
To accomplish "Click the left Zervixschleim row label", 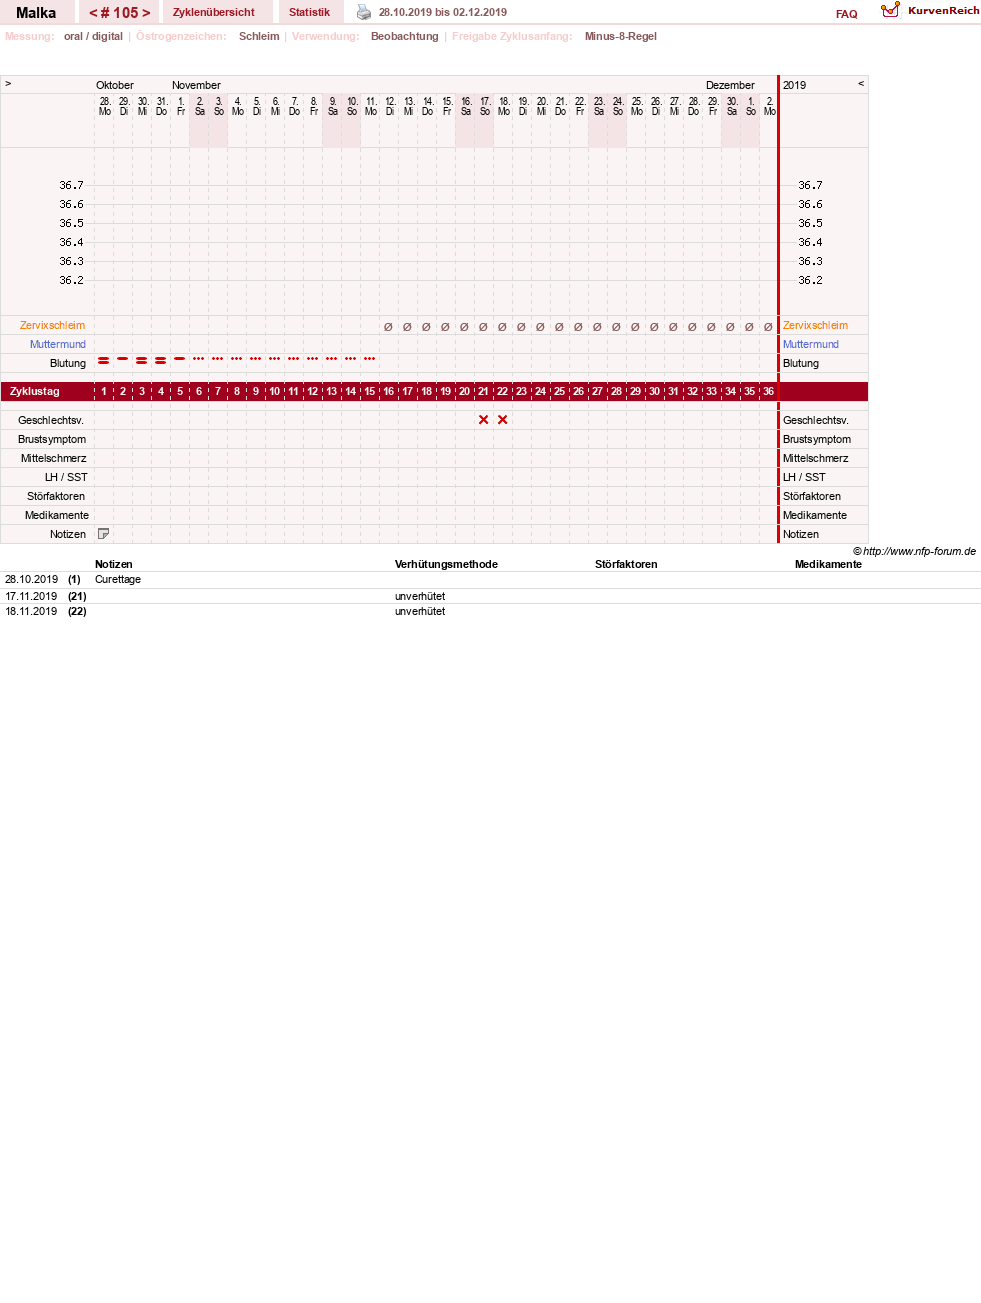I will (52, 325).
